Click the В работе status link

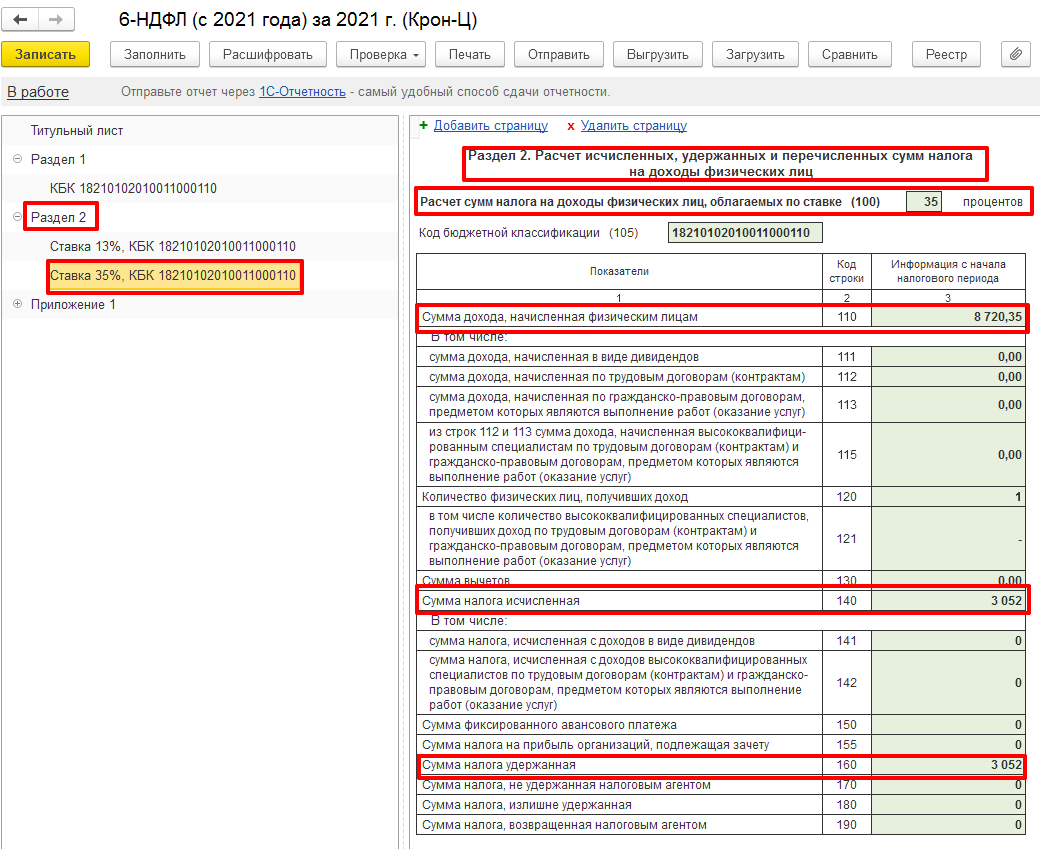coord(38,92)
